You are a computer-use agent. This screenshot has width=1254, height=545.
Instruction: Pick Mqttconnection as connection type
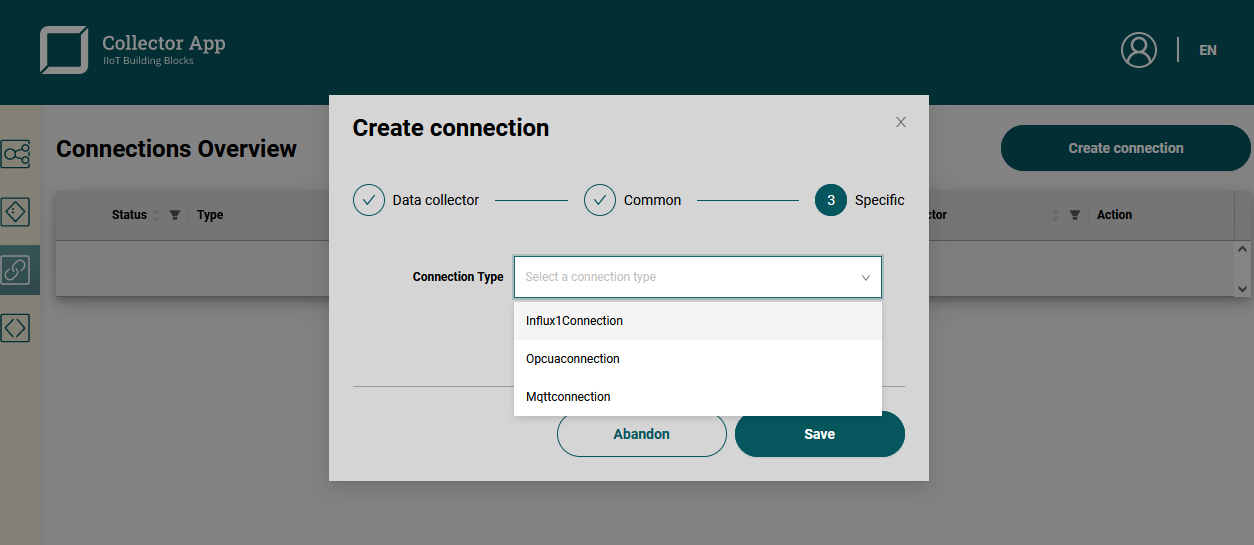click(x=568, y=397)
